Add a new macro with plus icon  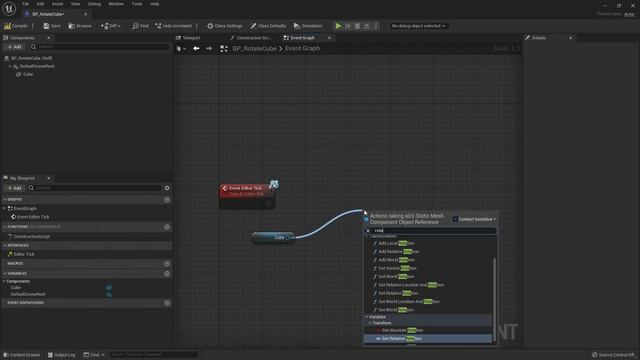[167, 264]
